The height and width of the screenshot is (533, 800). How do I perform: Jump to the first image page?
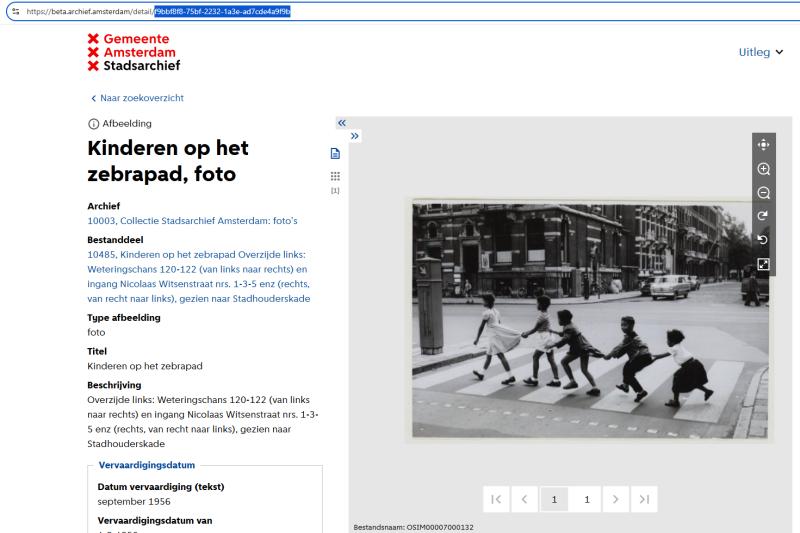pos(497,499)
